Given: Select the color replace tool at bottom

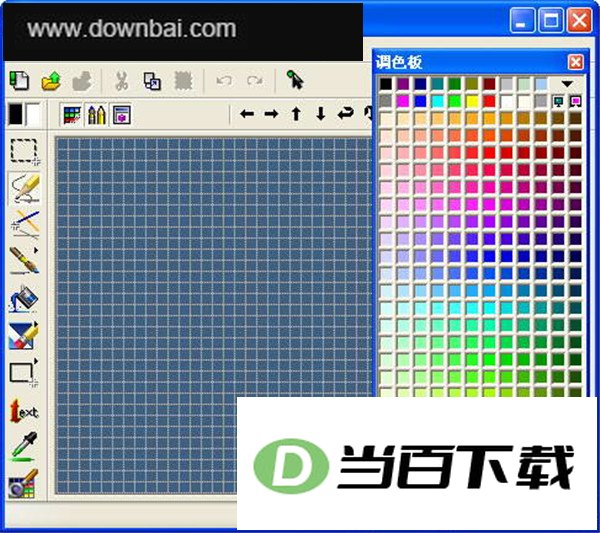Looking at the screenshot, I should coord(23,484).
